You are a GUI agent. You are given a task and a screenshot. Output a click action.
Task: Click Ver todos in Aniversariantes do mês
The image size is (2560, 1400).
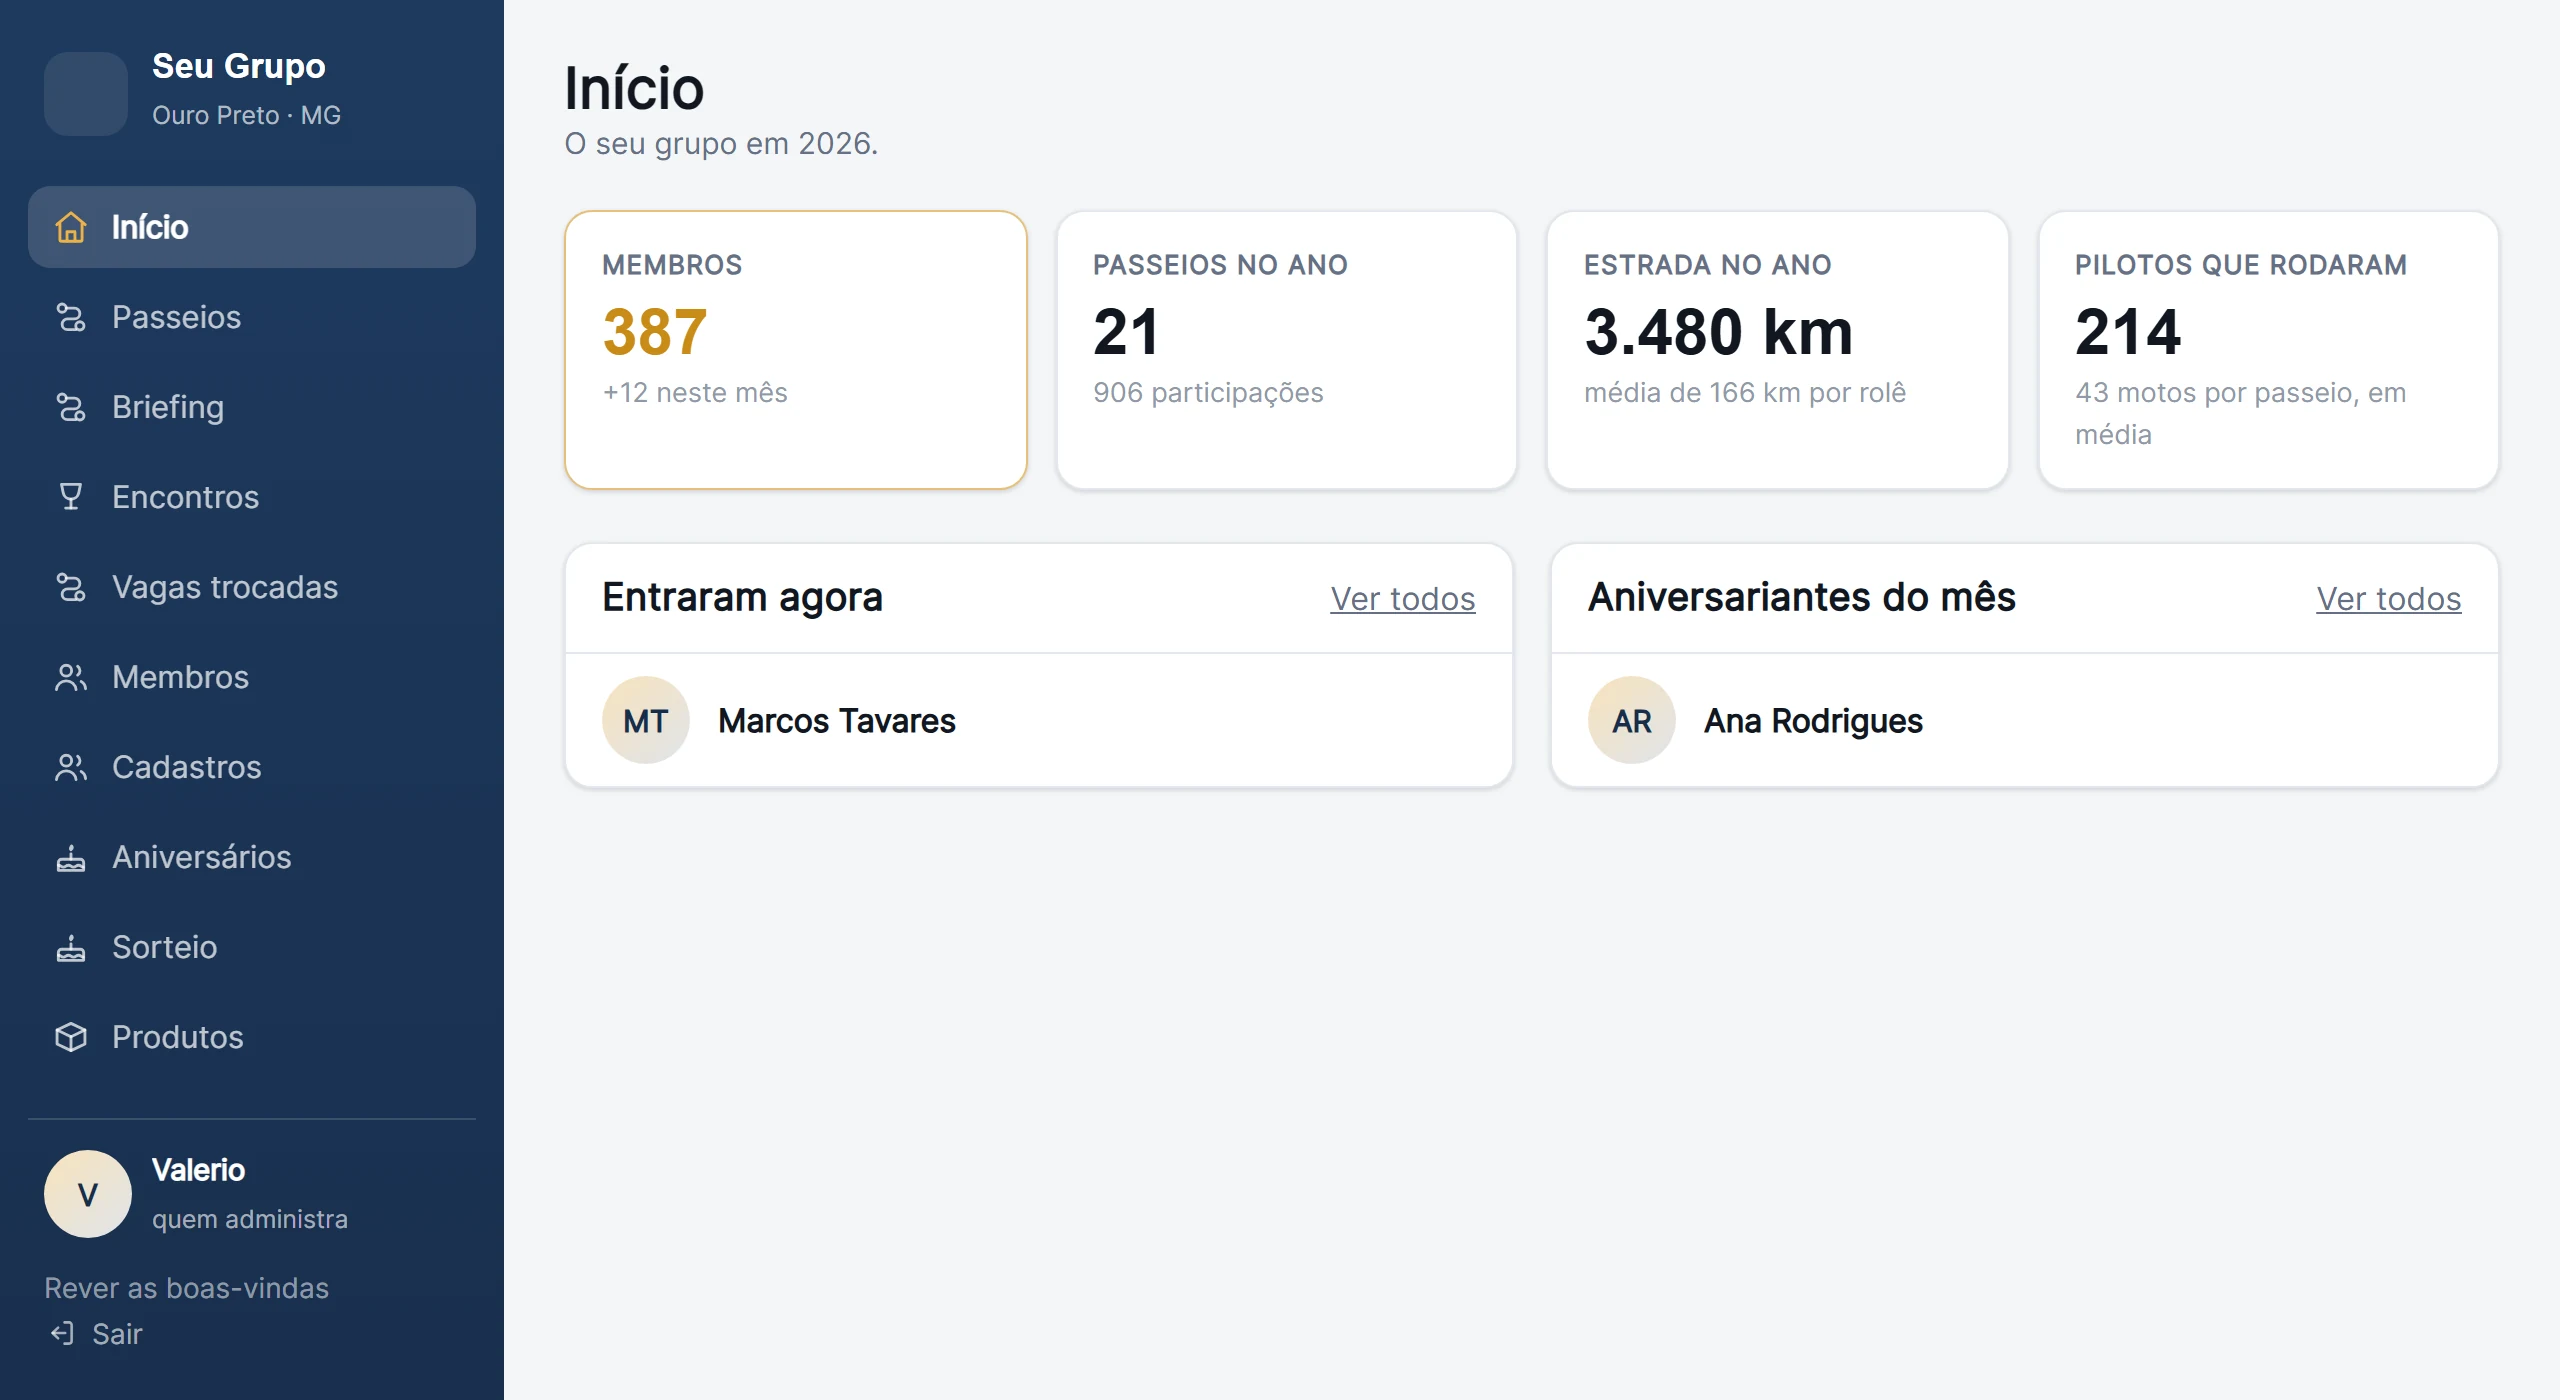tap(2388, 598)
